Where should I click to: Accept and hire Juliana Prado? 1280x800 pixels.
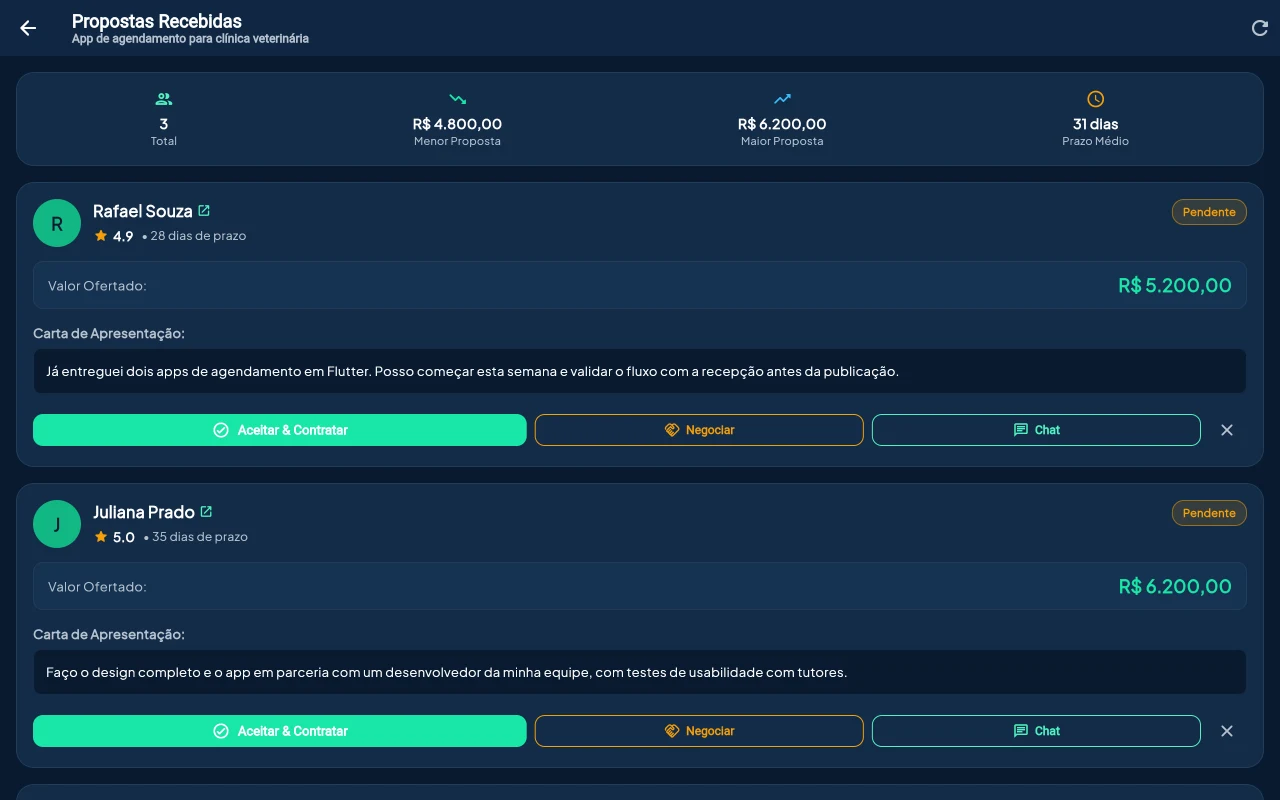coord(280,731)
